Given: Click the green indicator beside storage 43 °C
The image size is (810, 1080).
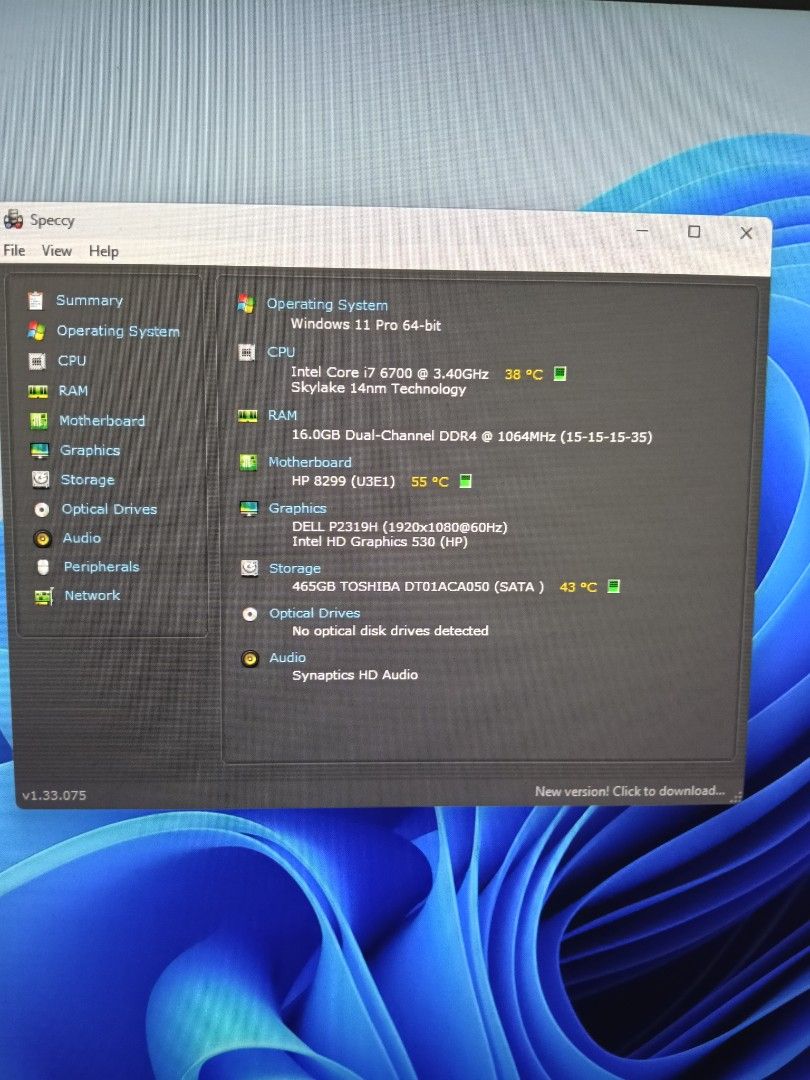Looking at the screenshot, I should point(614,586).
